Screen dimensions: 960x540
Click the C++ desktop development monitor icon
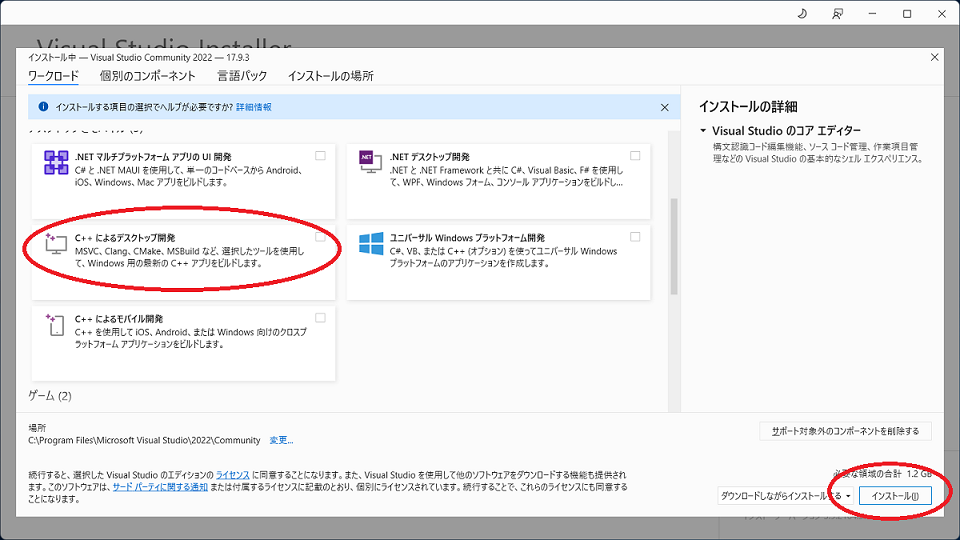[x=56, y=244]
